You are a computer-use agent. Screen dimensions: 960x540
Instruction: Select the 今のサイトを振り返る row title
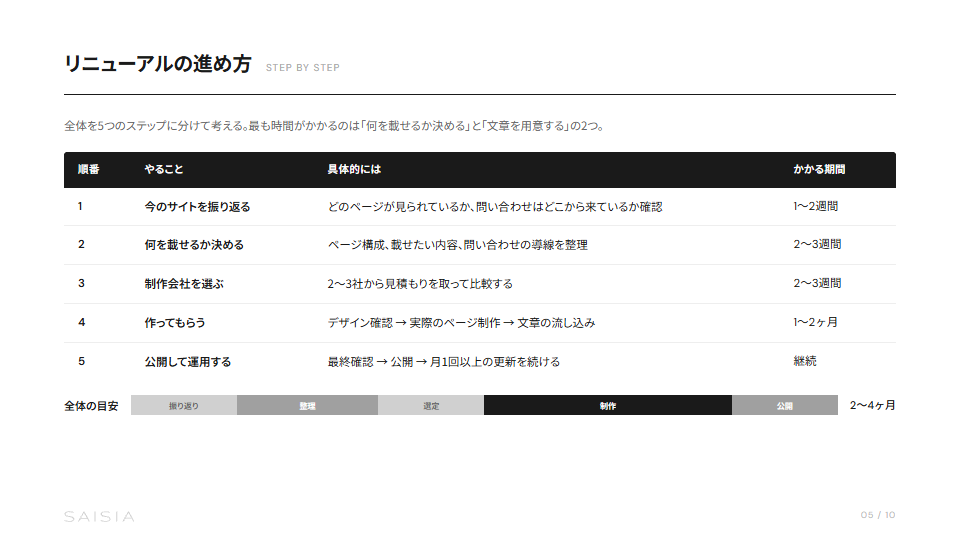[197, 207]
